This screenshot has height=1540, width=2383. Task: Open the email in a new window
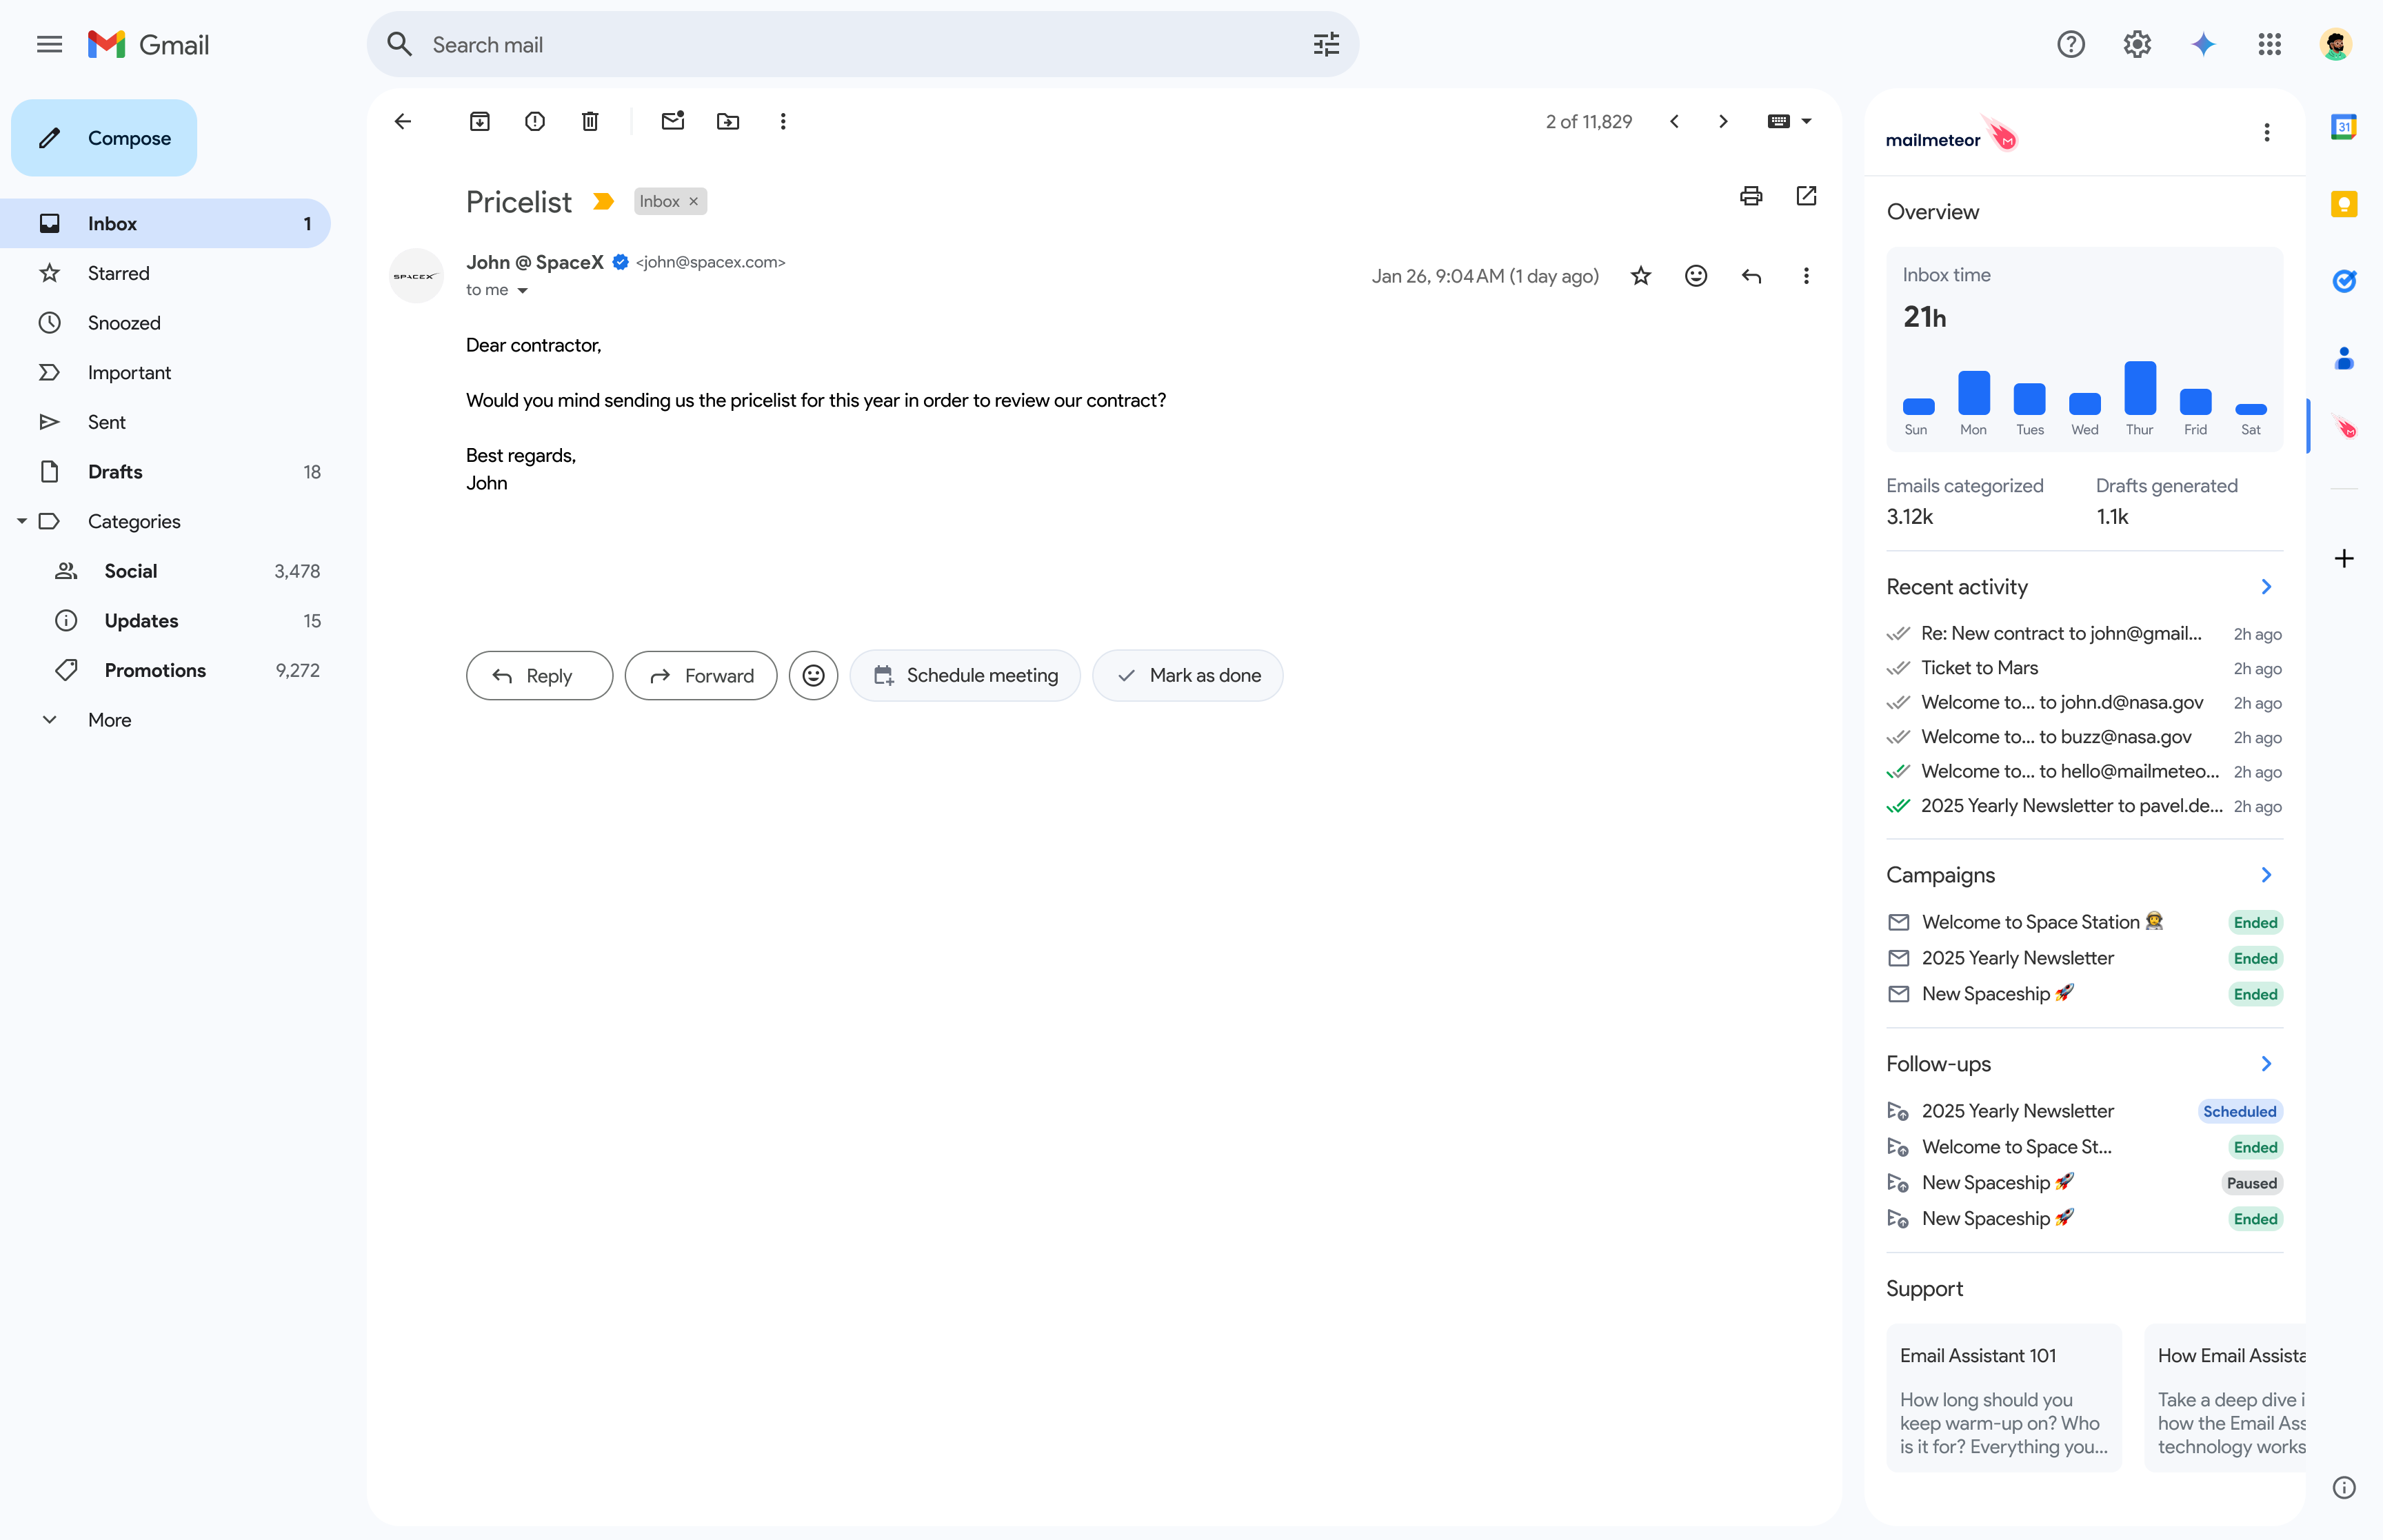[x=1806, y=195]
